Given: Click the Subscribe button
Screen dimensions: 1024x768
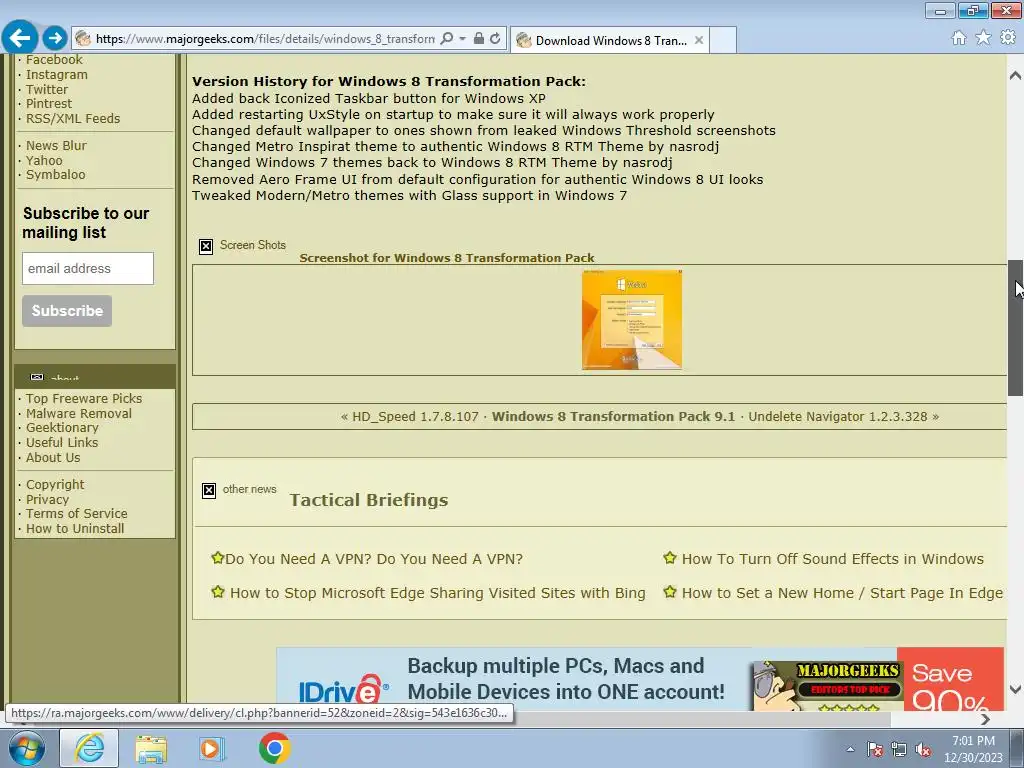Looking at the screenshot, I should pos(67,311).
